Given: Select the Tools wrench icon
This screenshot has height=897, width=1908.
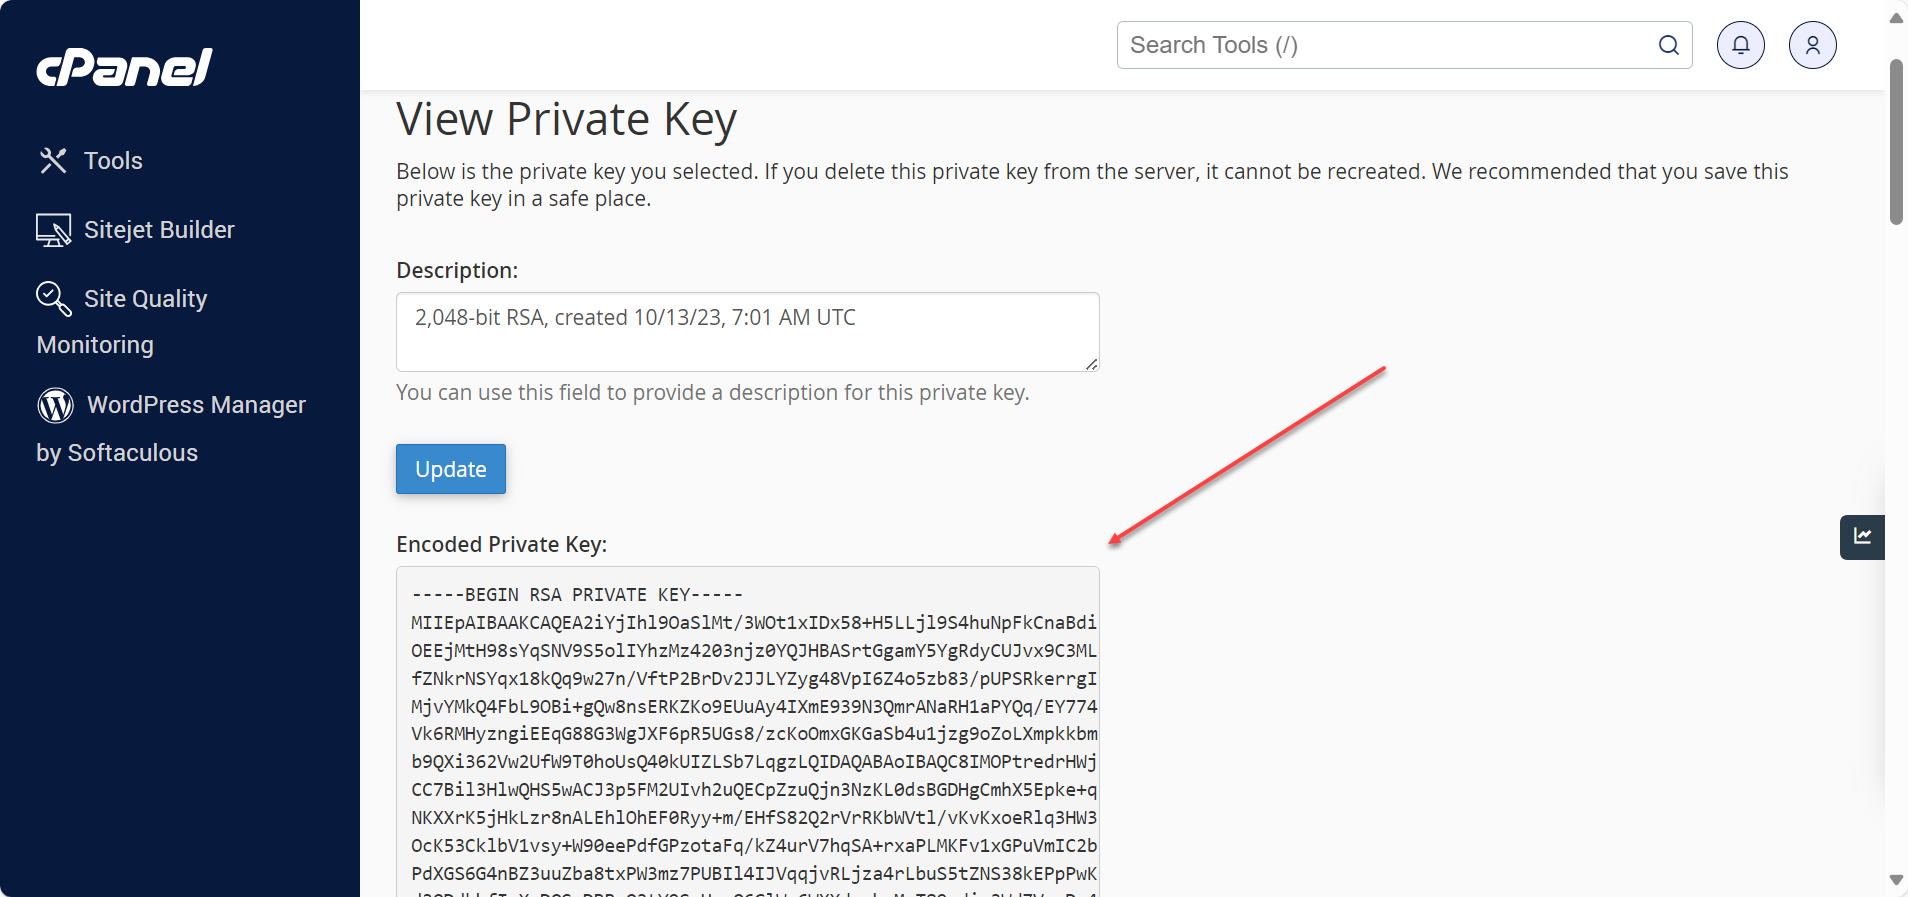Looking at the screenshot, I should click(x=54, y=160).
